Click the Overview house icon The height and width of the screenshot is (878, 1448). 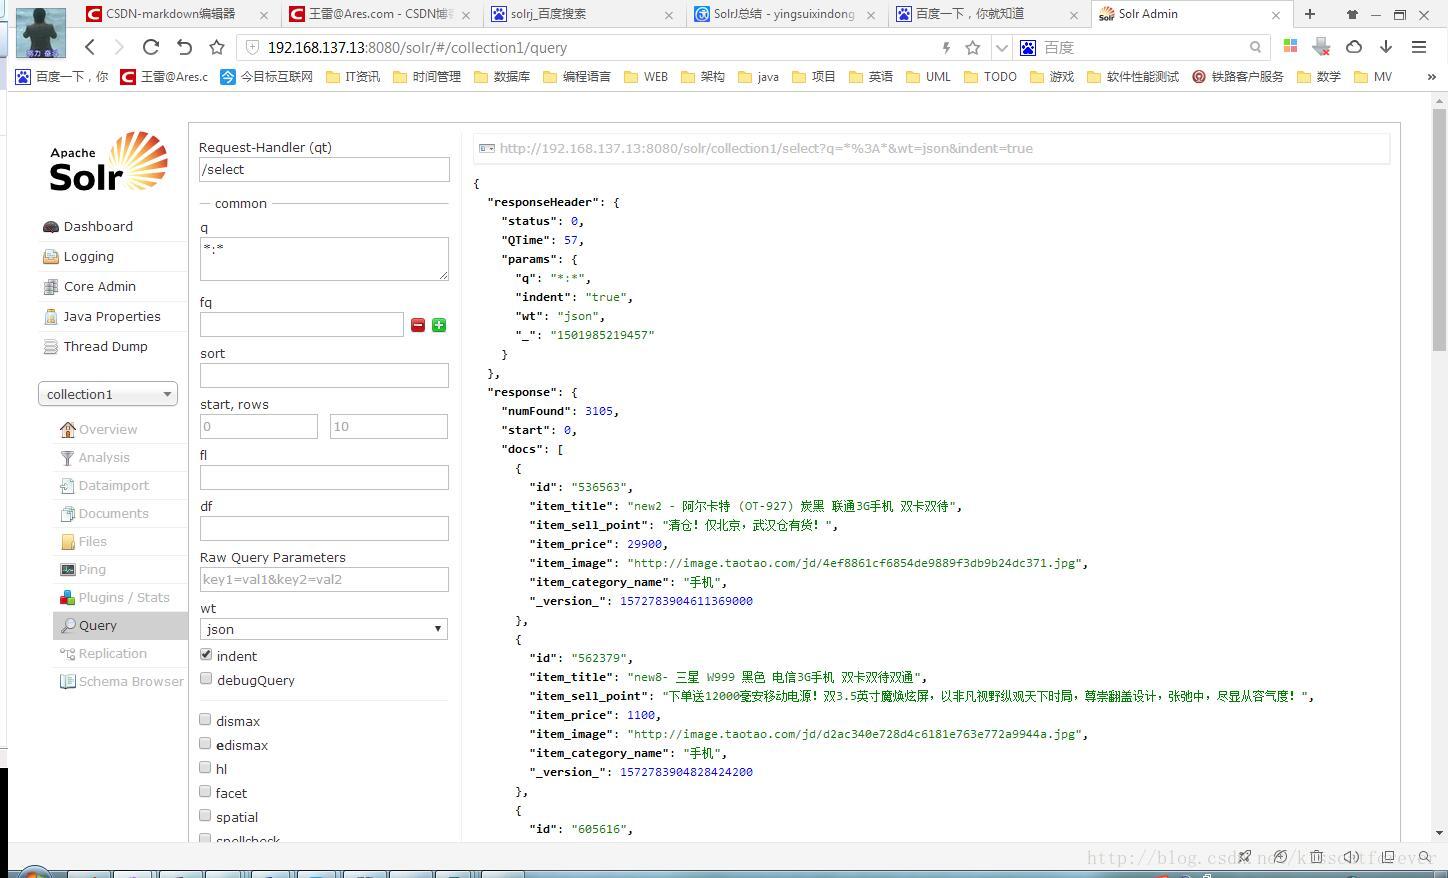pyautogui.click(x=68, y=430)
